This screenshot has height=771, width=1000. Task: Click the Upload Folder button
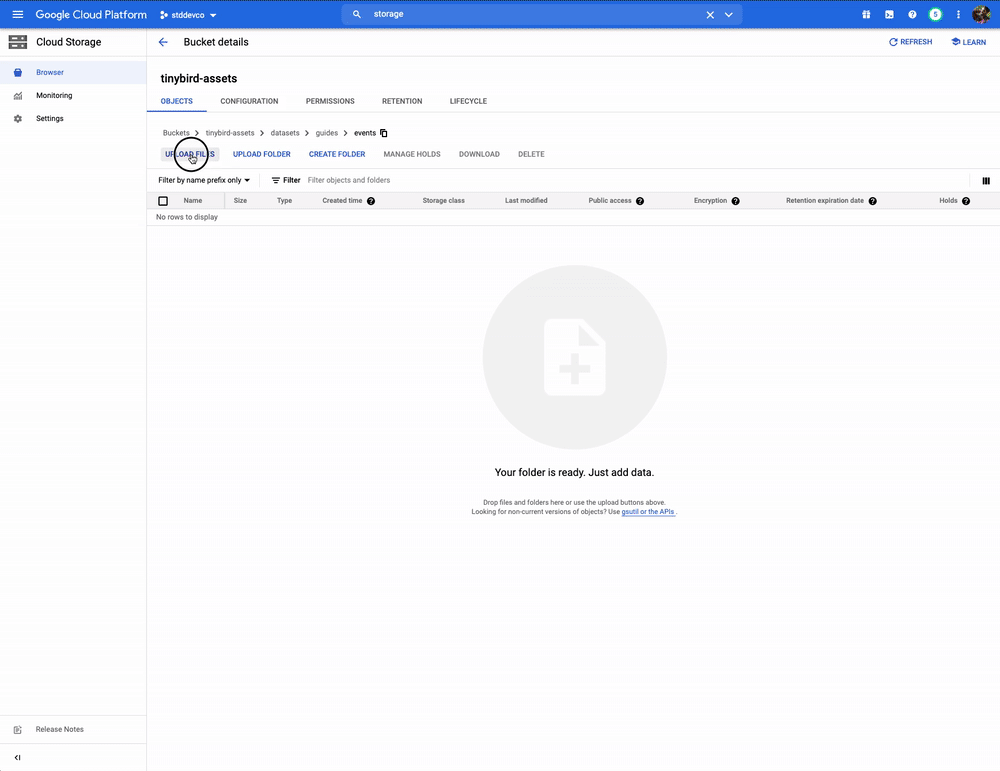point(261,154)
